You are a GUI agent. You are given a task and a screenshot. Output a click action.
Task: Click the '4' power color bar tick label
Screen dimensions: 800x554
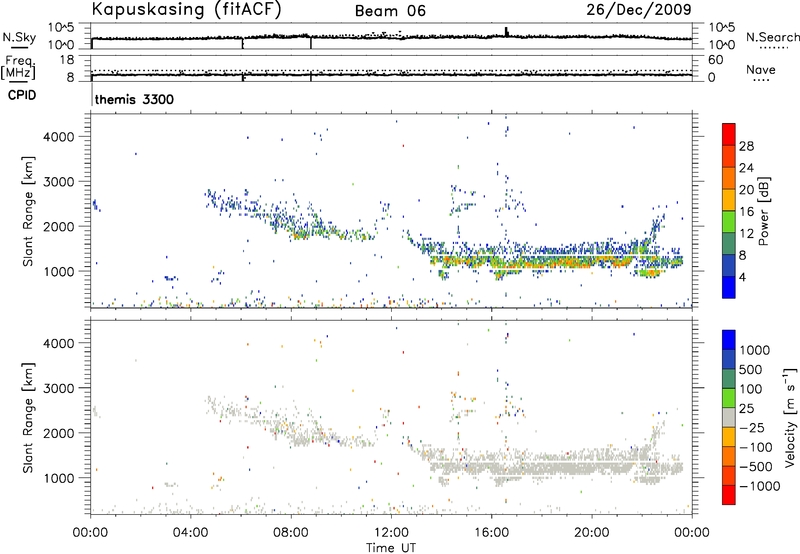point(742,277)
